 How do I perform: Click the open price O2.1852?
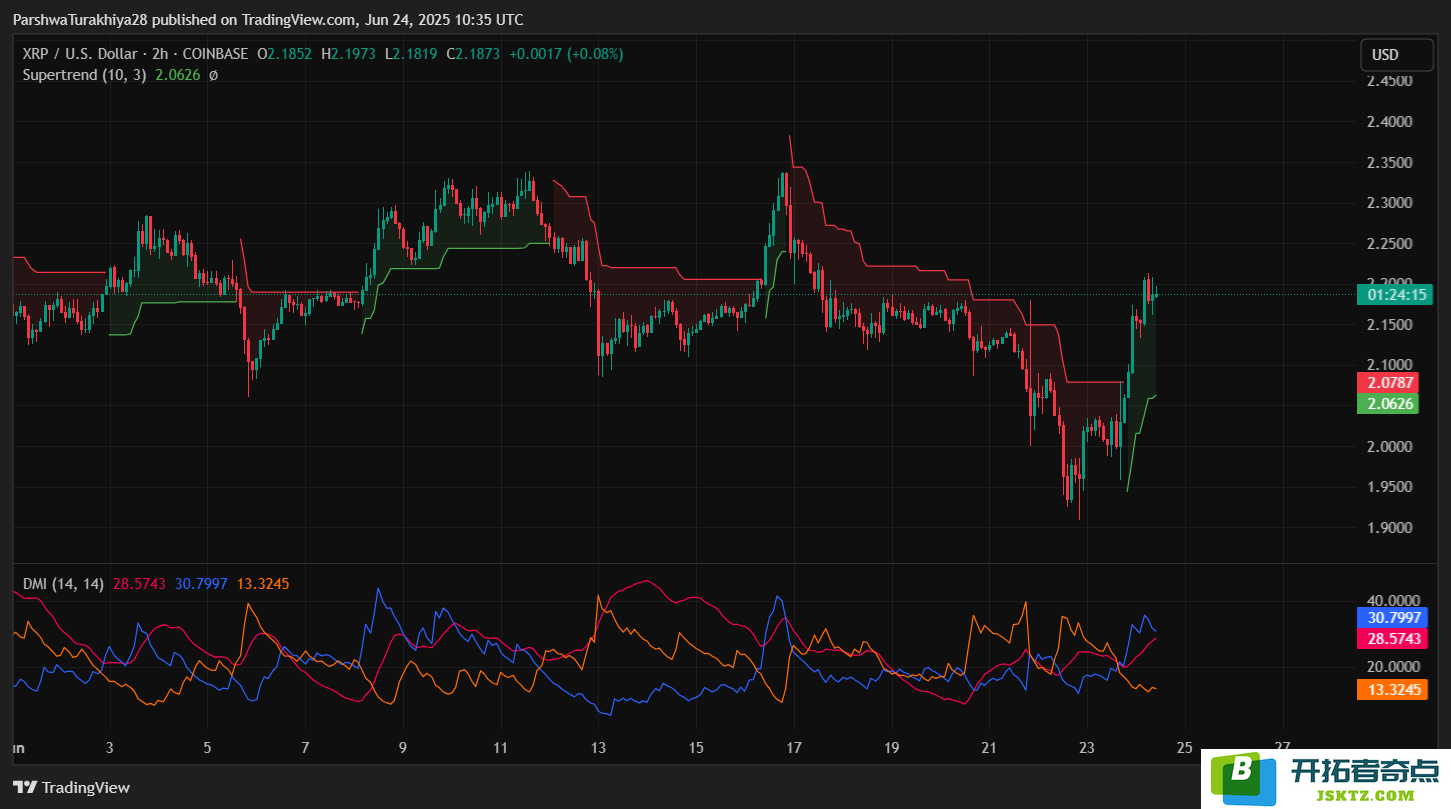coord(284,54)
